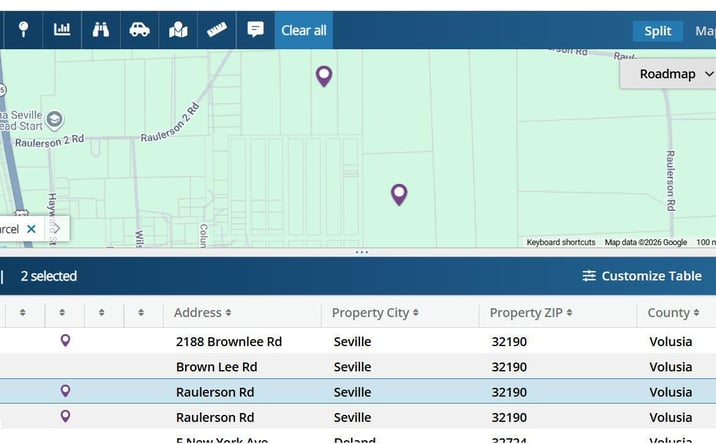The image size is (716, 444).
Task: Toggle pin on highlighted Raulerson Rd row
Action: click(x=65, y=391)
